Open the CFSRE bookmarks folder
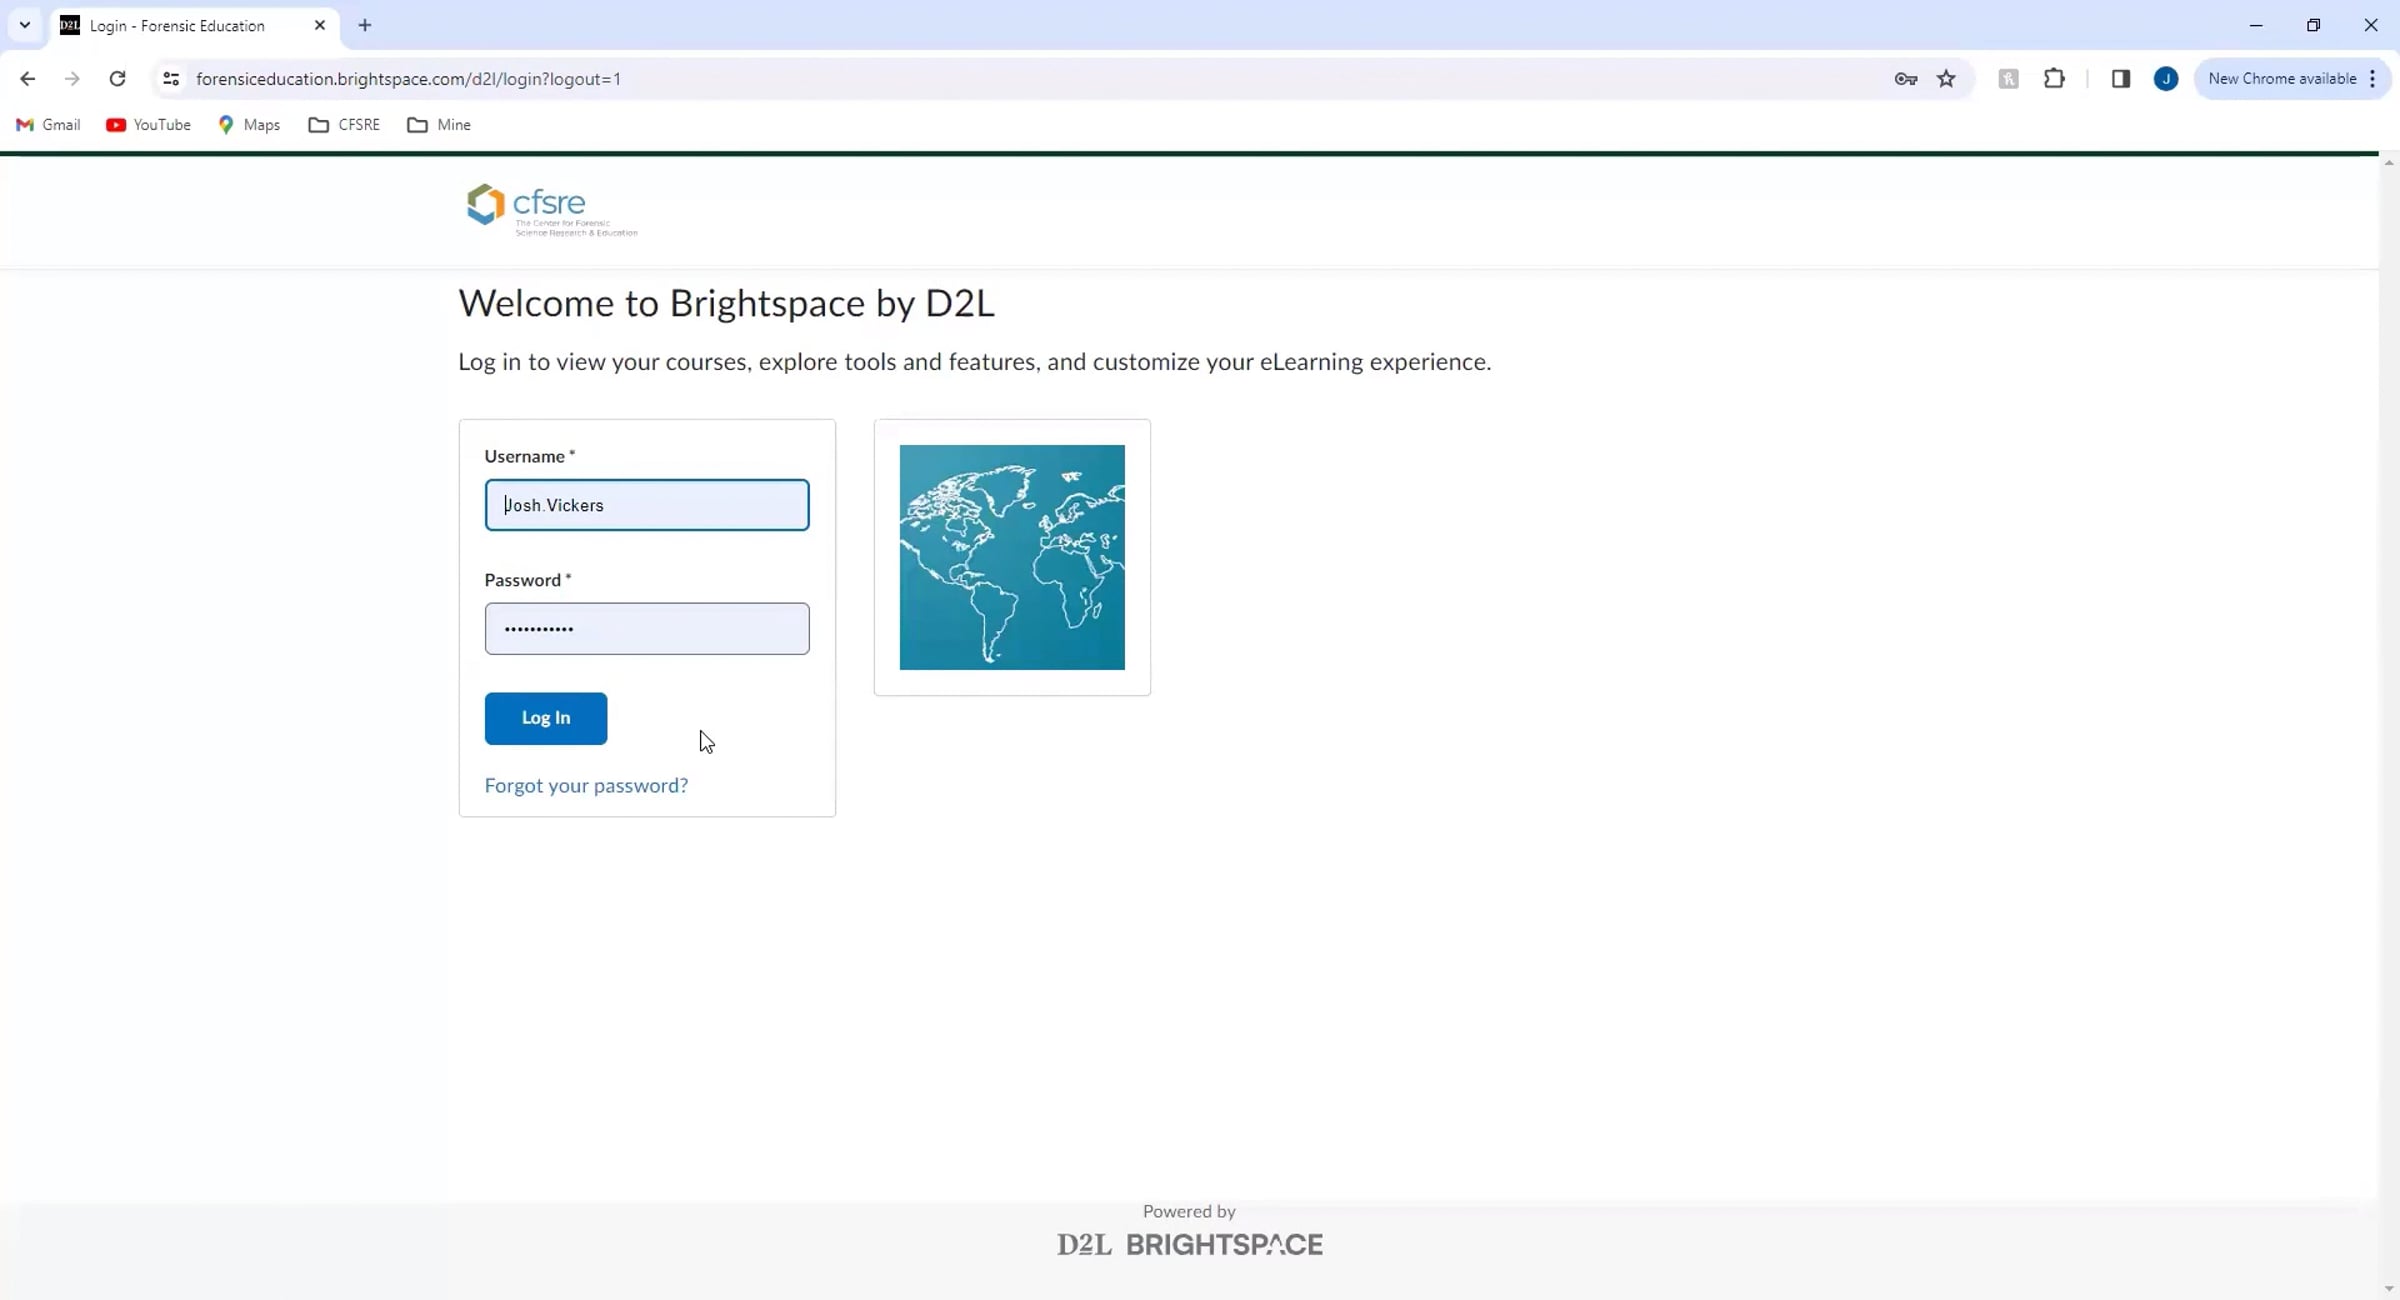Viewport: 2400px width, 1300px height. tap(344, 125)
